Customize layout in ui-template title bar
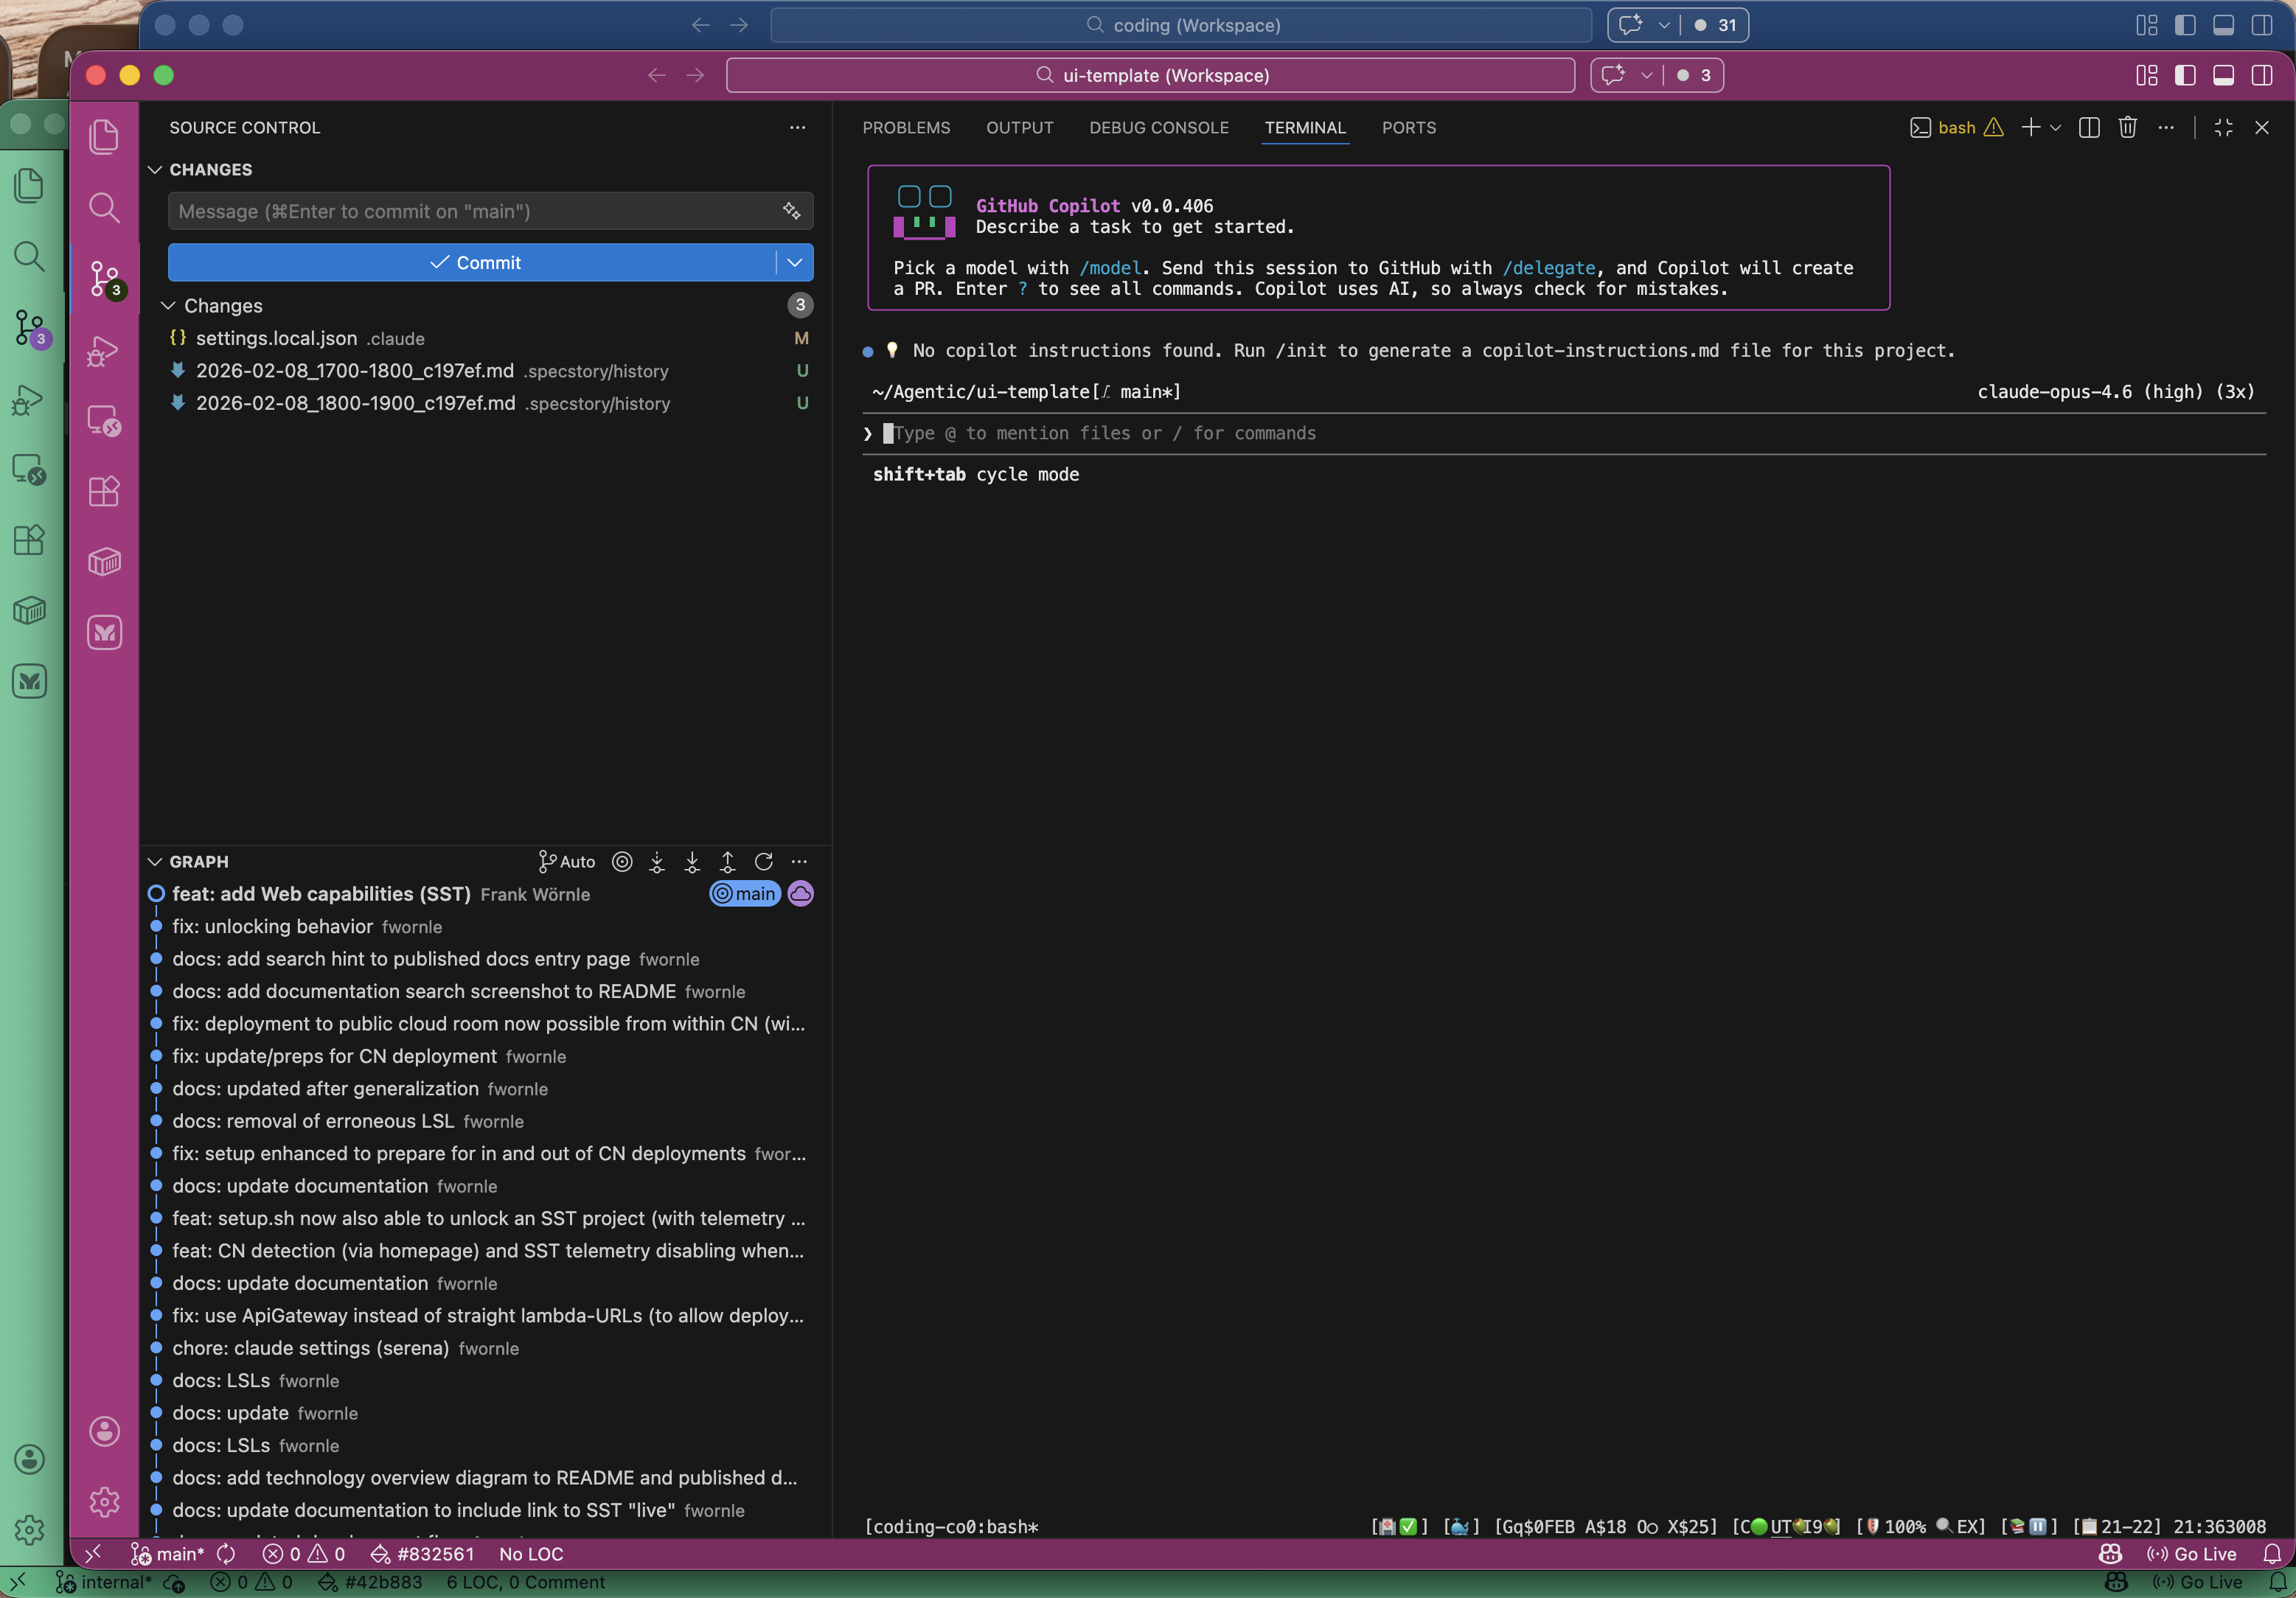Image resolution: width=2296 pixels, height=1598 pixels. (2147, 75)
